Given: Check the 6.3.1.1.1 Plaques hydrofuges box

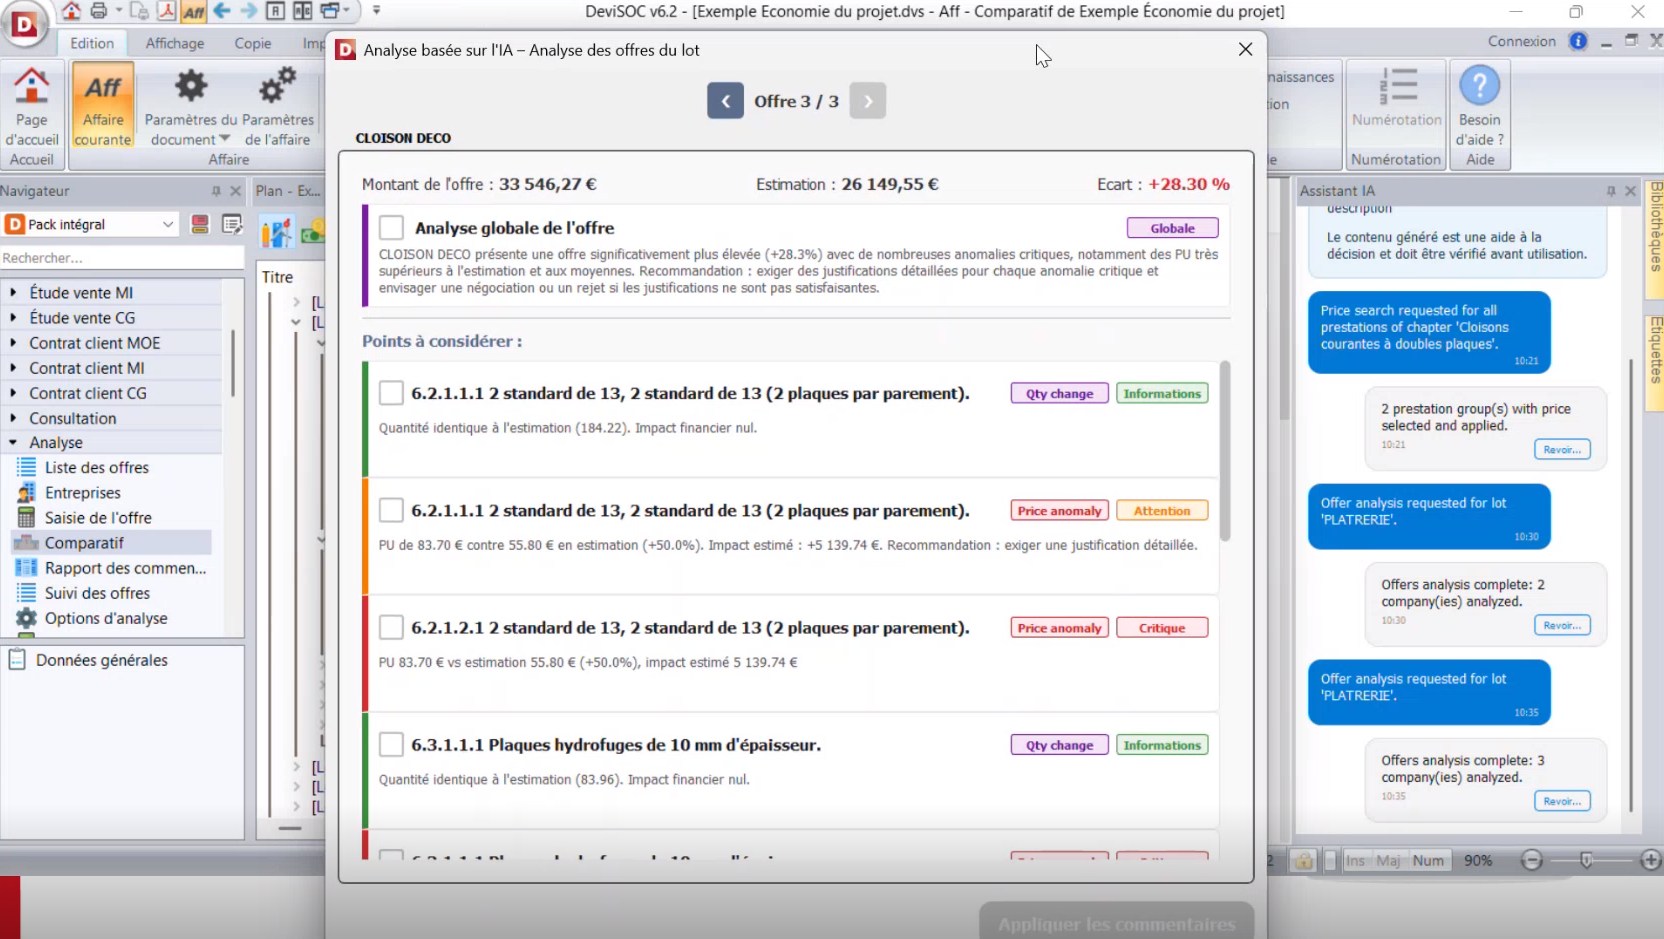Looking at the screenshot, I should tap(391, 745).
